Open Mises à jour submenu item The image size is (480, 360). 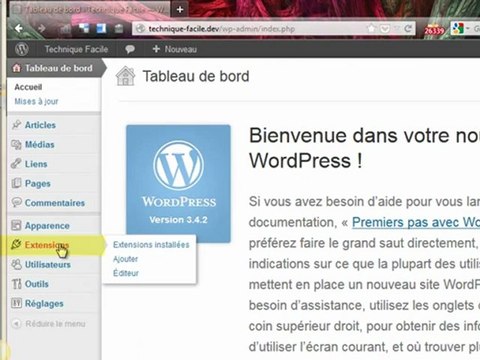click(36, 101)
